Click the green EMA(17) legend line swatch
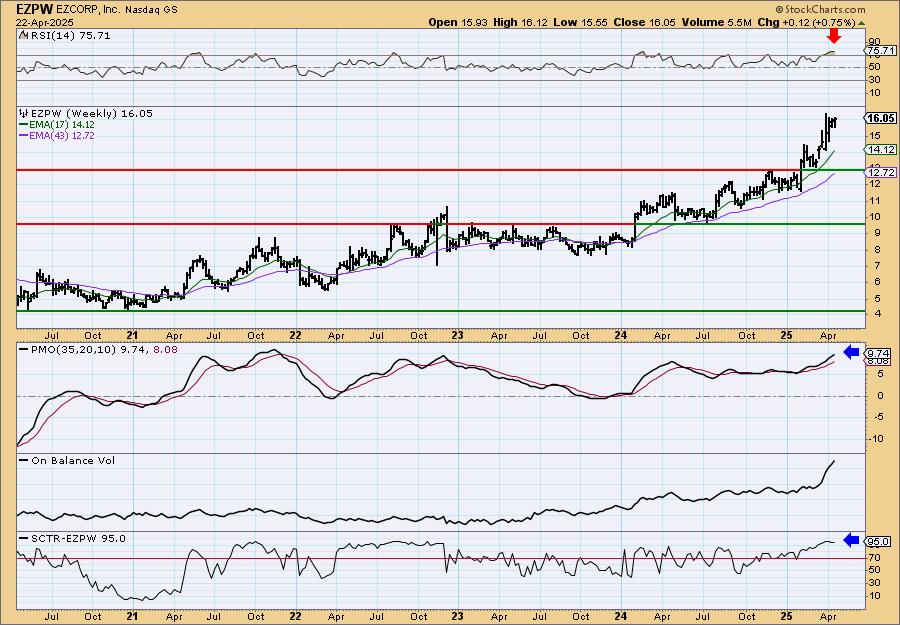 click(23, 125)
